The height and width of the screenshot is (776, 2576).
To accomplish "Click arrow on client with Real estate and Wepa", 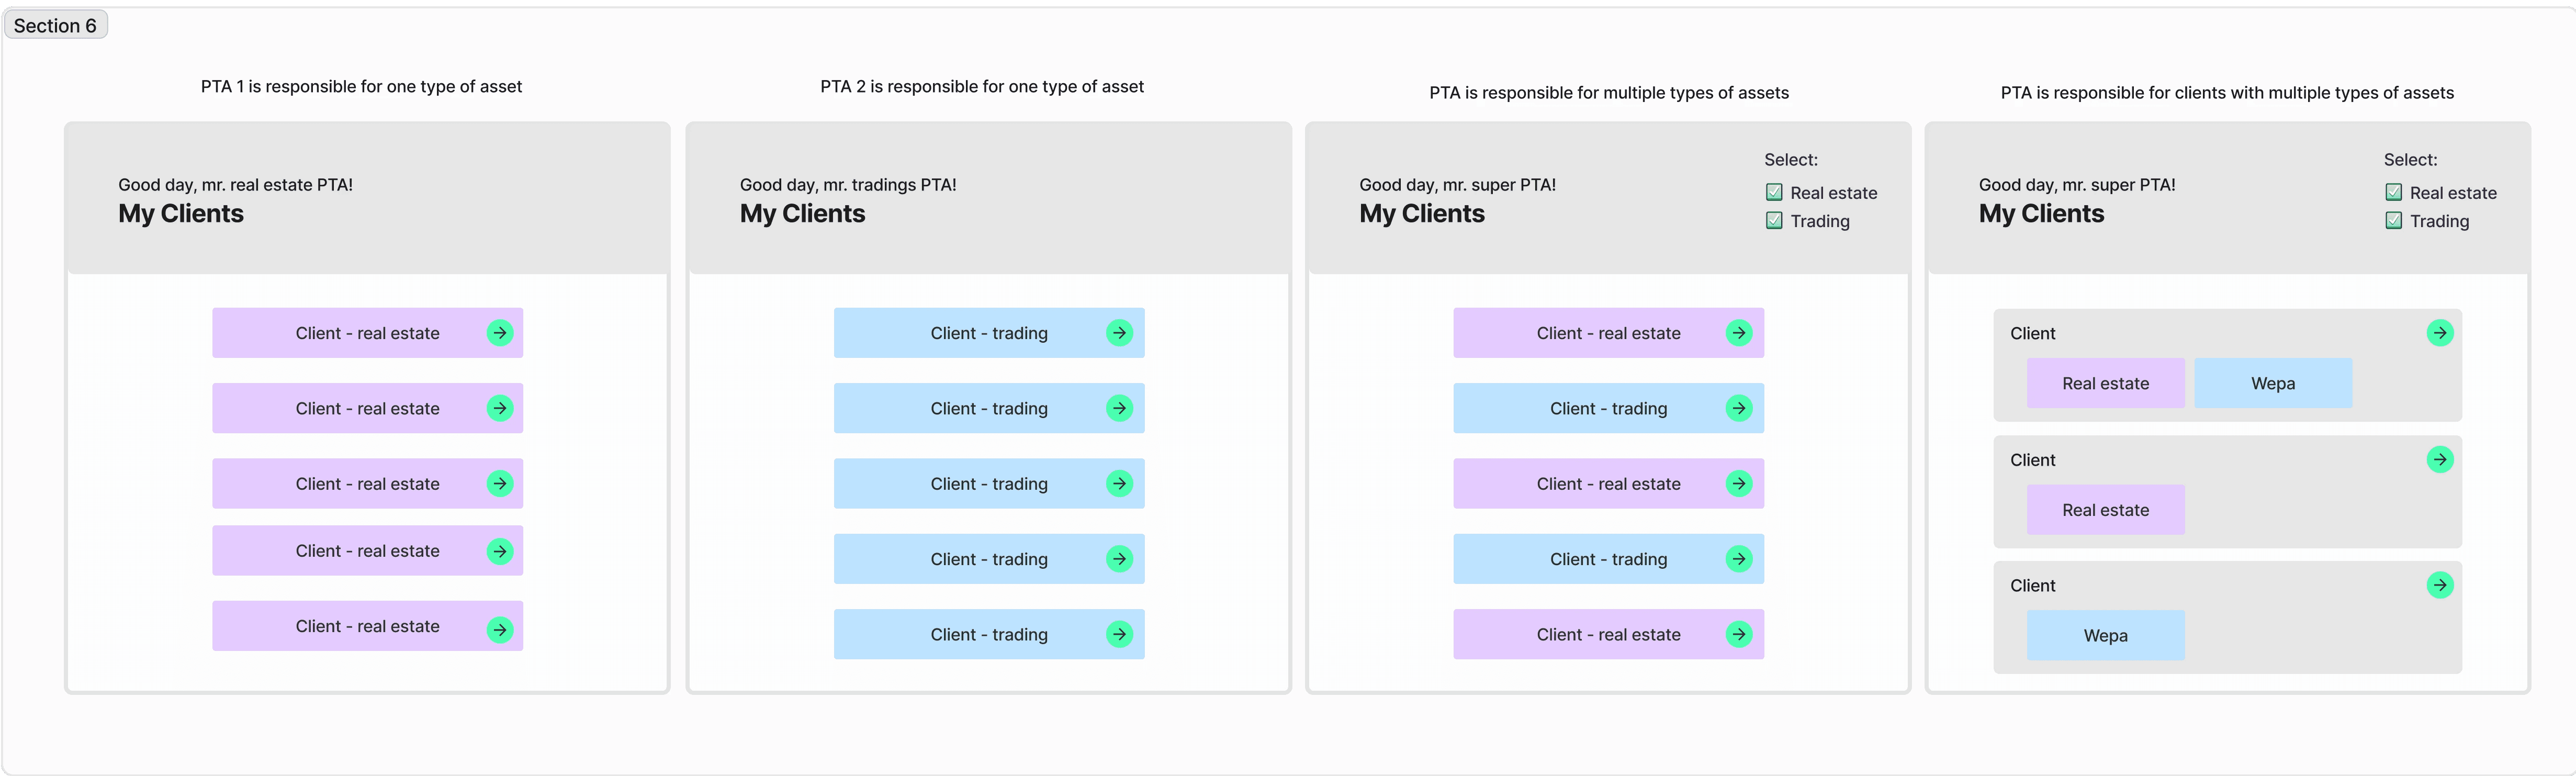I will point(2440,333).
